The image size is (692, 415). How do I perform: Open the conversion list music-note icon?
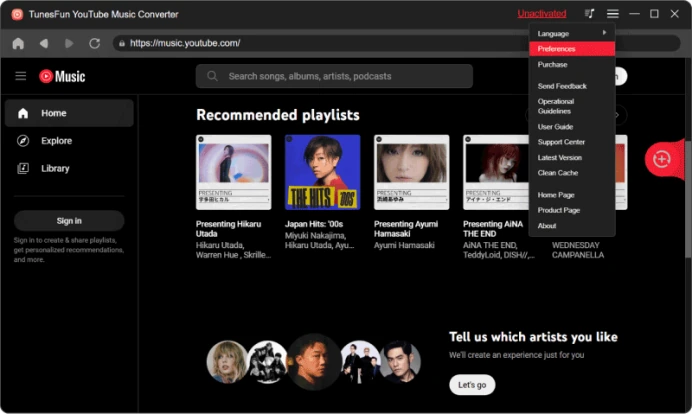pos(590,14)
